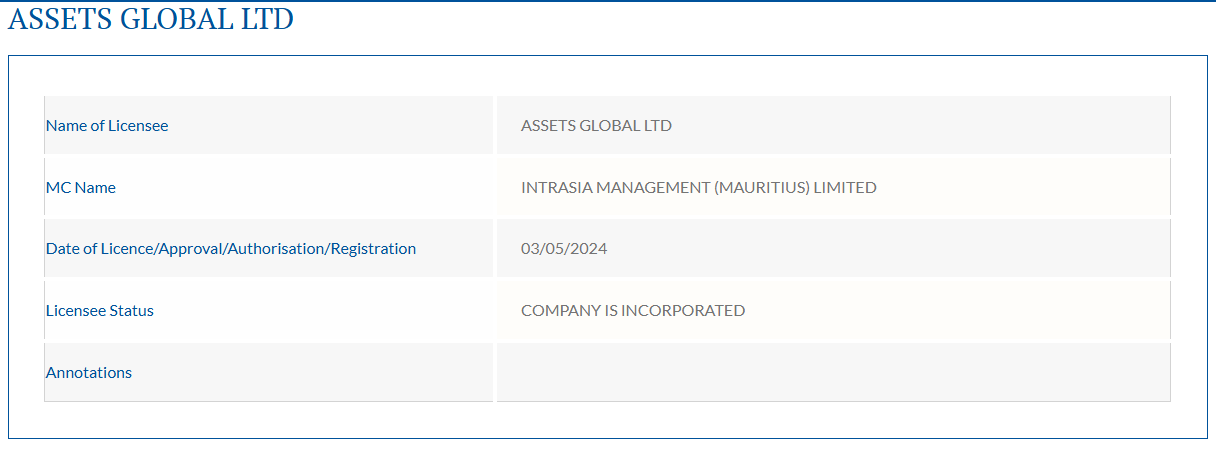Image resolution: width=1216 pixels, height=454 pixels.
Task: Click the word Status in Licensee Status label
Action: pyautogui.click(x=132, y=311)
